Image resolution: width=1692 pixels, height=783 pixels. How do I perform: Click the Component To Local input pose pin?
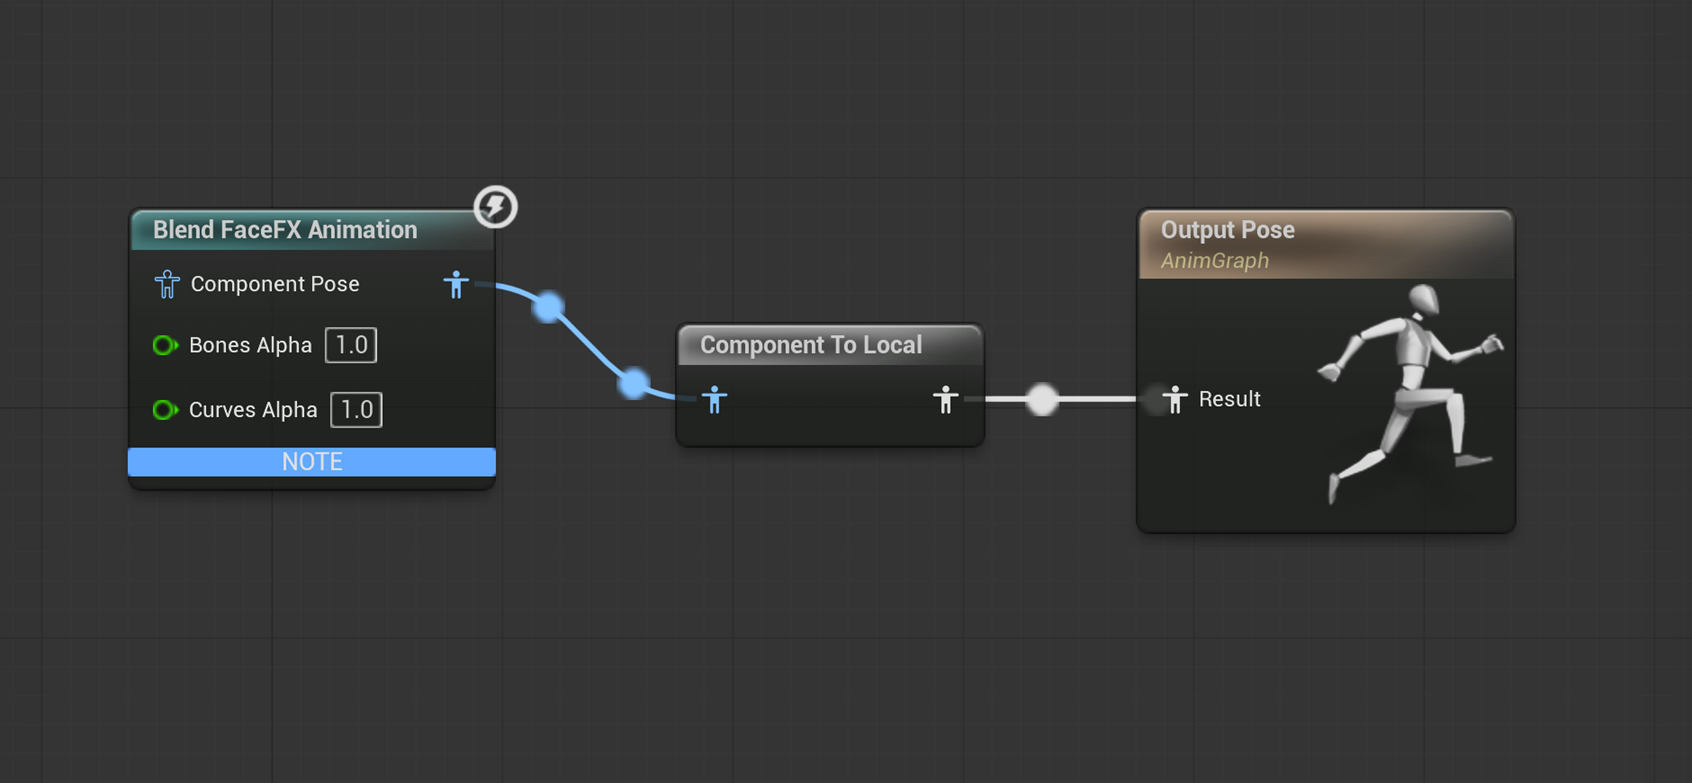click(x=714, y=400)
